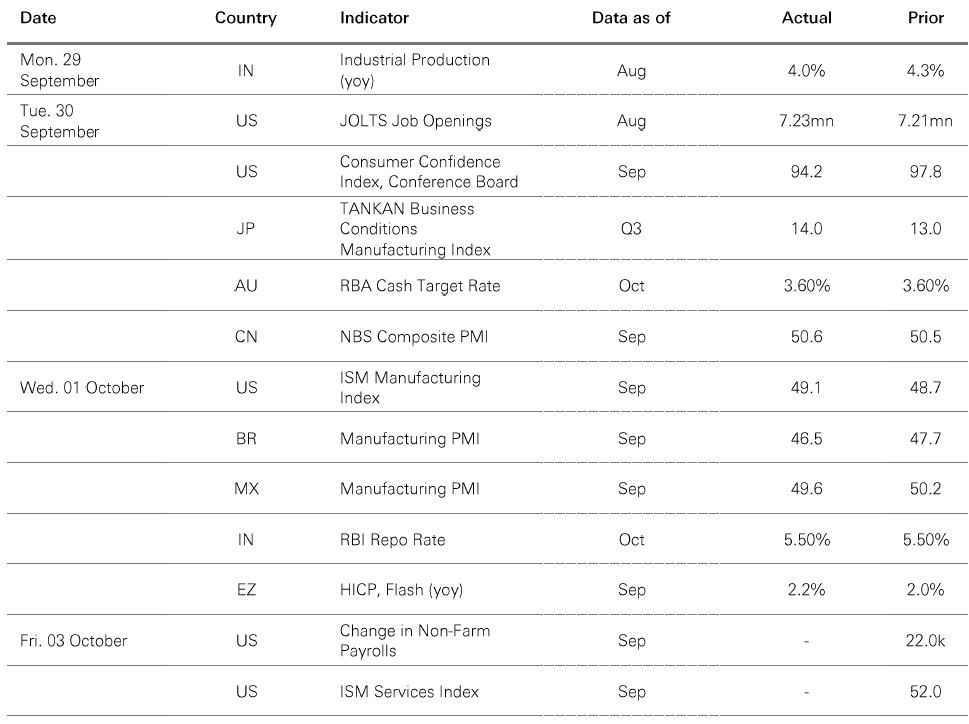
Task: Select the Wed. 01 October date cell
Action: [82, 388]
